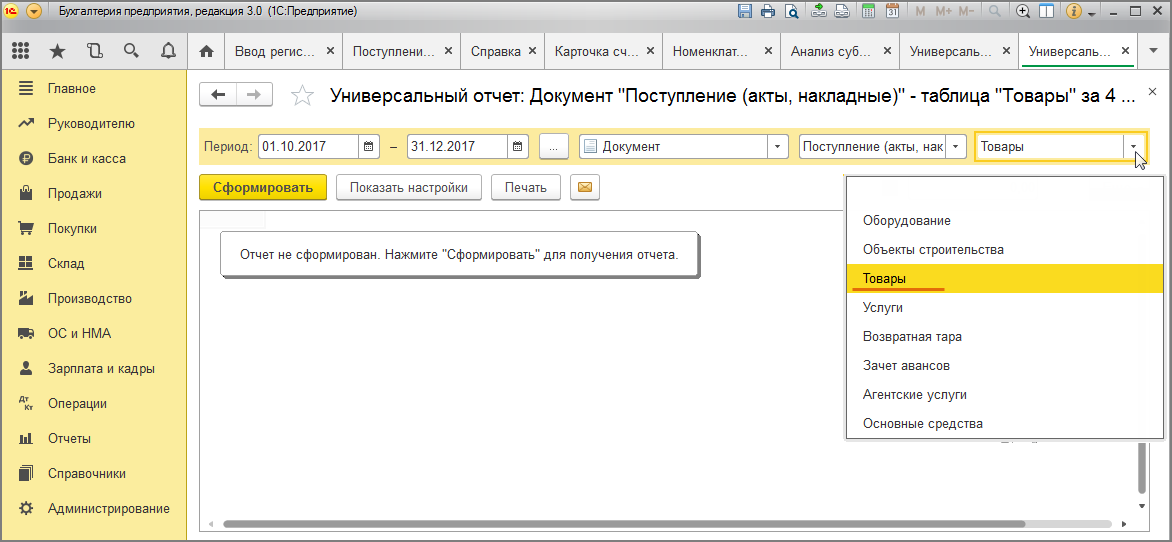Viewport: 1172px width, 542px height.
Task: Open the information (i) icon
Action: point(1075,11)
